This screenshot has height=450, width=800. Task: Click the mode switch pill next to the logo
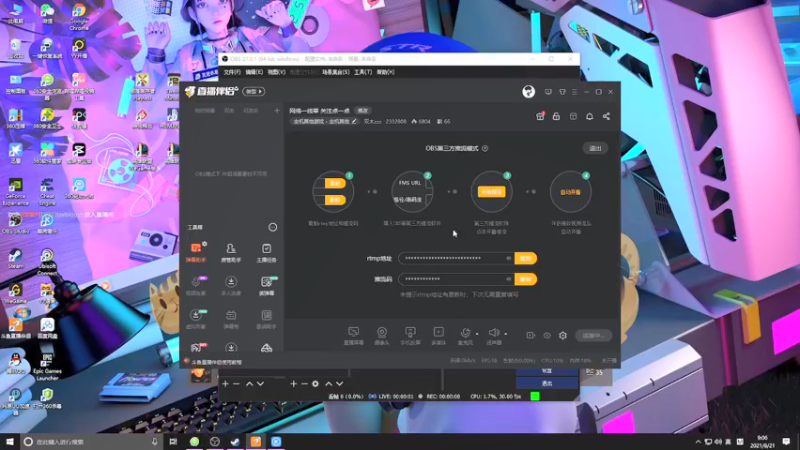click(254, 91)
